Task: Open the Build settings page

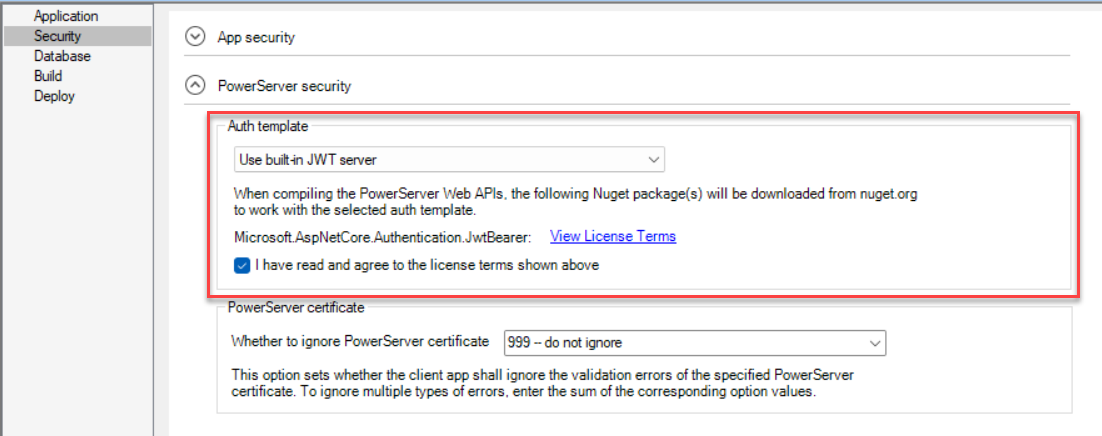Action: (x=48, y=76)
